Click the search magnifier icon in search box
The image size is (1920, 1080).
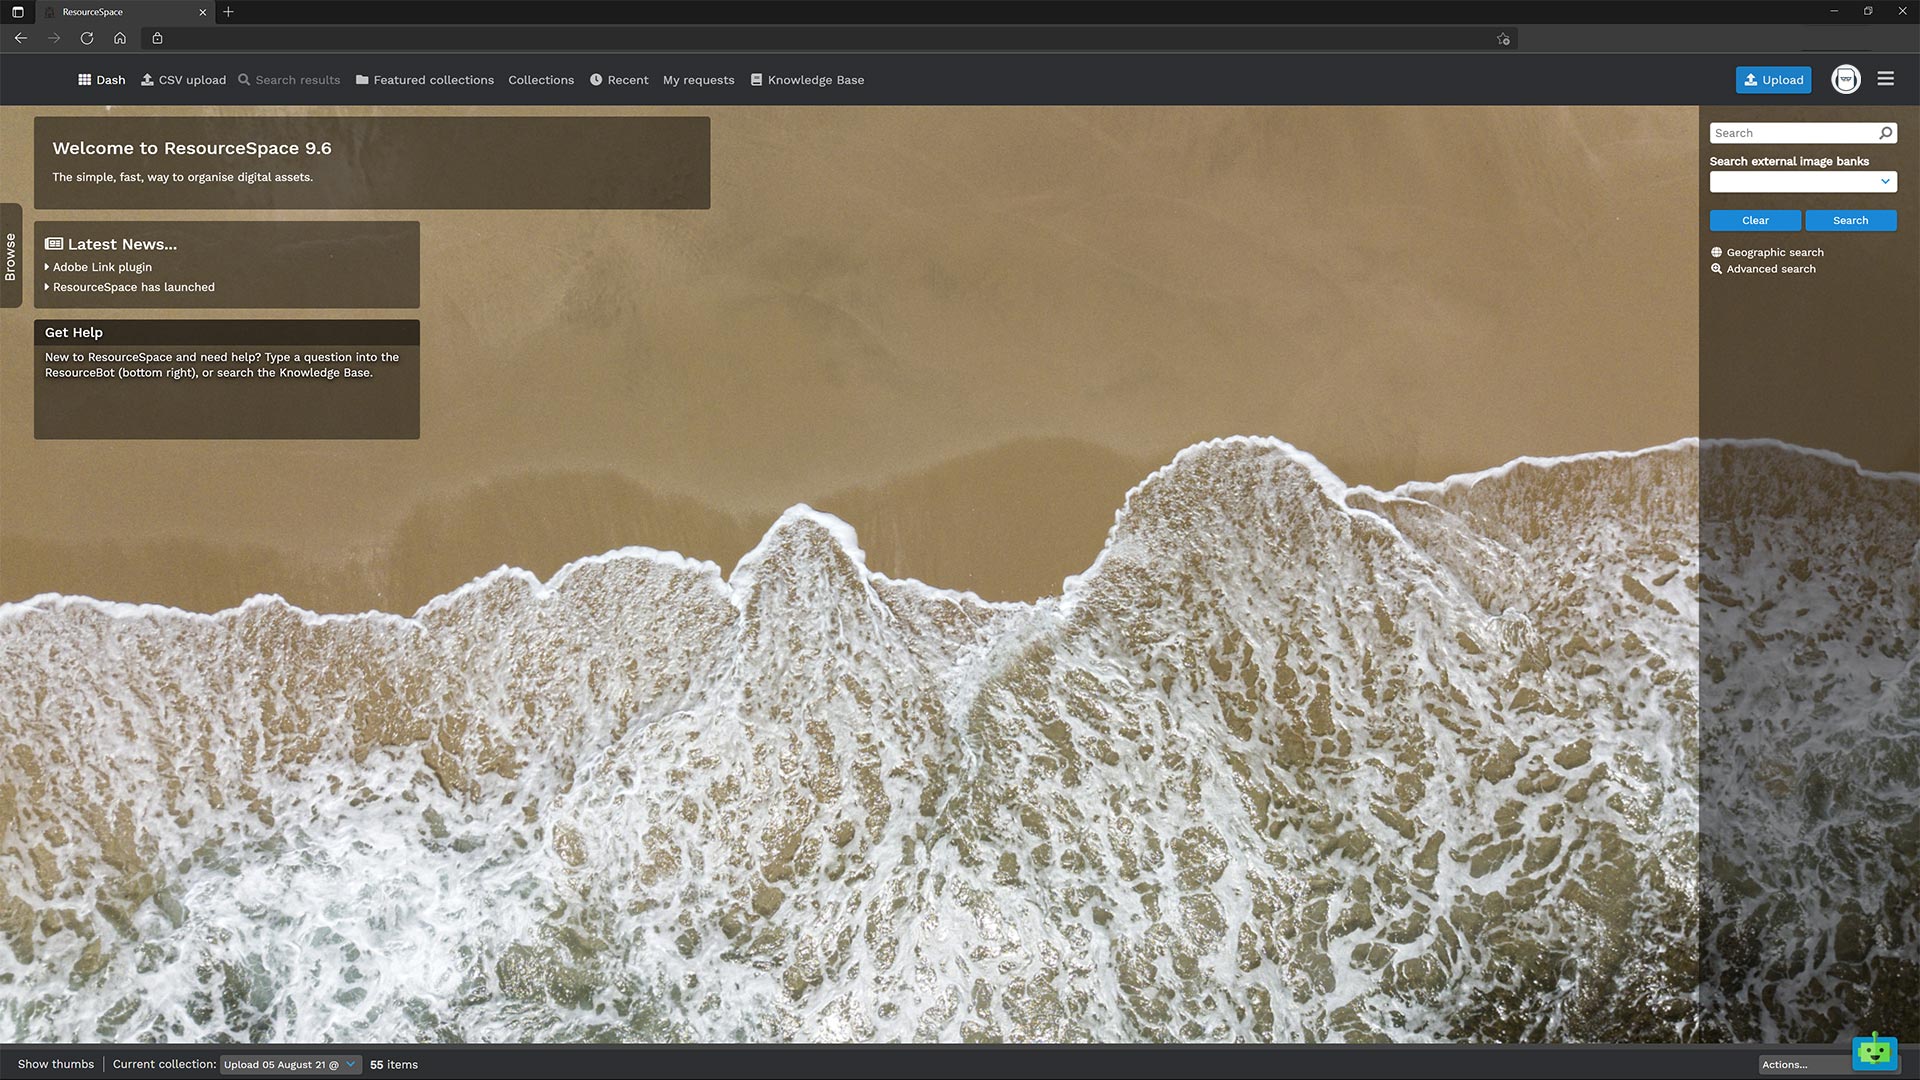click(1885, 133)
